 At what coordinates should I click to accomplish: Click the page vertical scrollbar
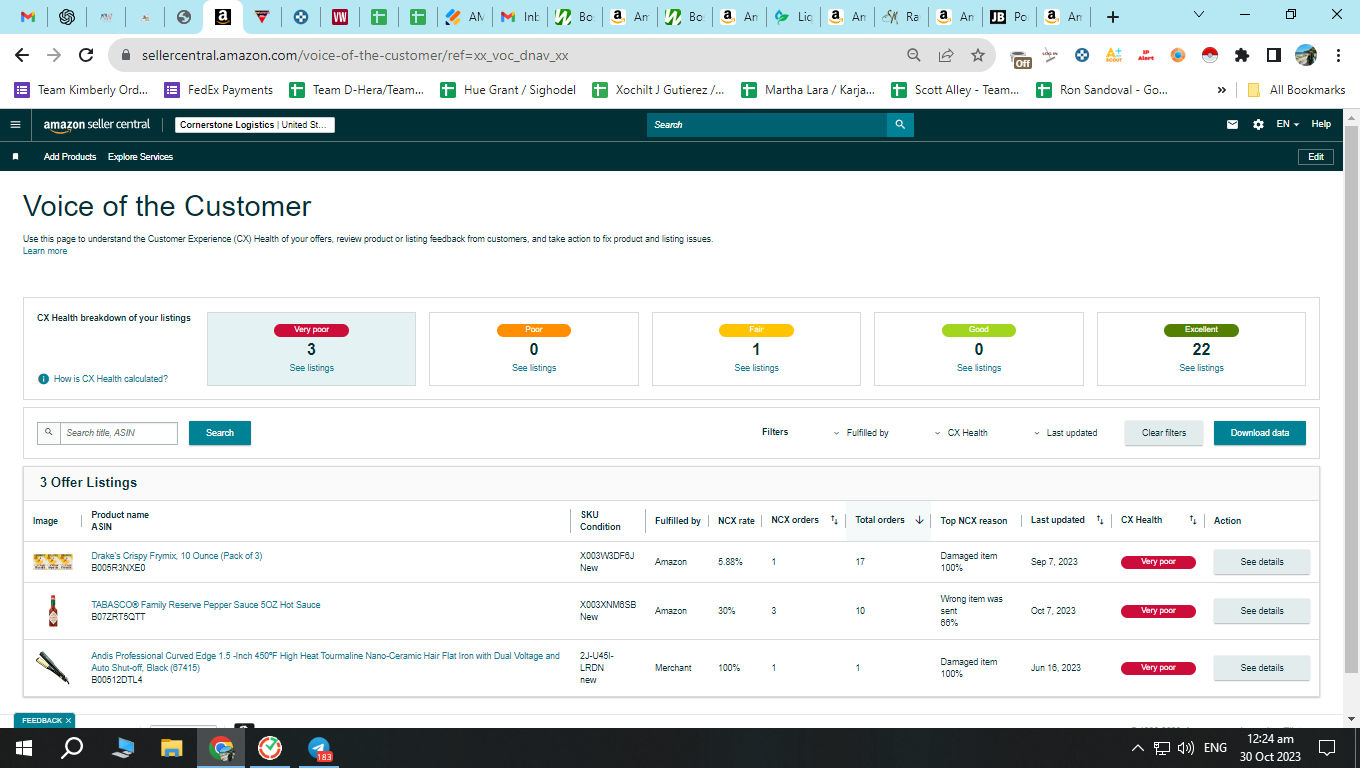point(1351,400)
